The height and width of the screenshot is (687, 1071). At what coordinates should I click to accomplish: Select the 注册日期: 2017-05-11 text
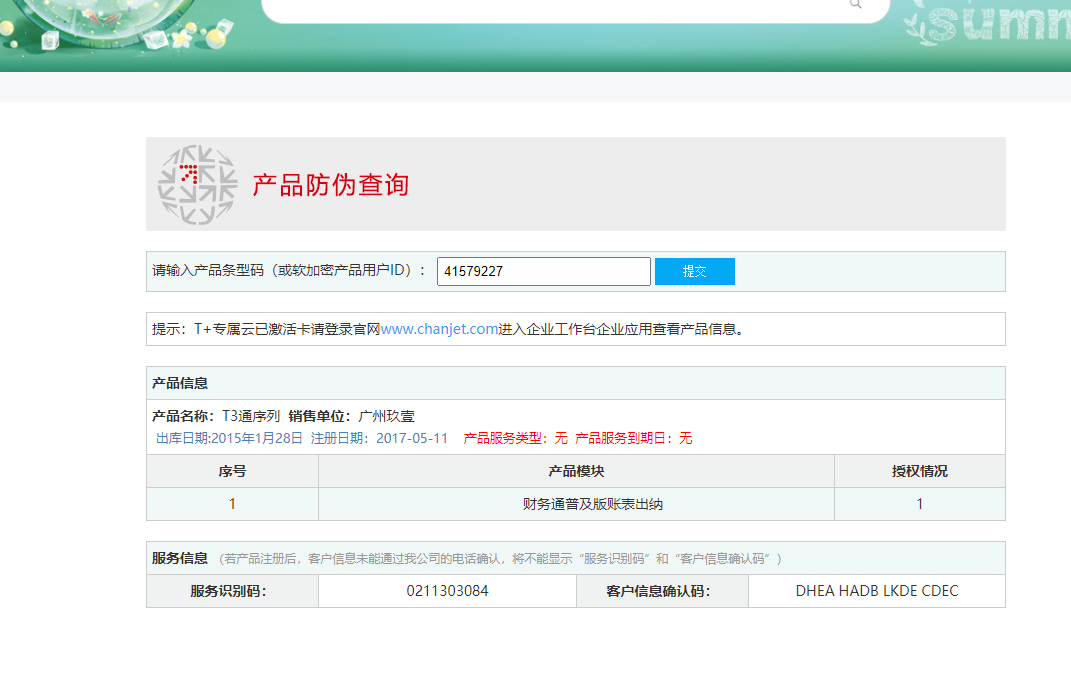point(379,438)
